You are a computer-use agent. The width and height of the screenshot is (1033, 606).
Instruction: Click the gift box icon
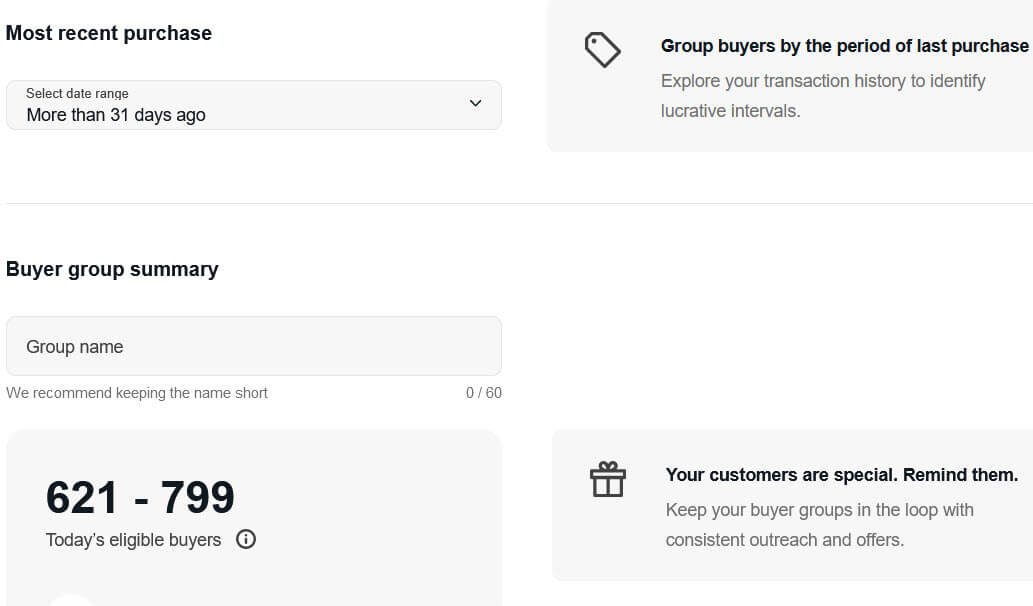pyautogui.click(x=607, y=480)
